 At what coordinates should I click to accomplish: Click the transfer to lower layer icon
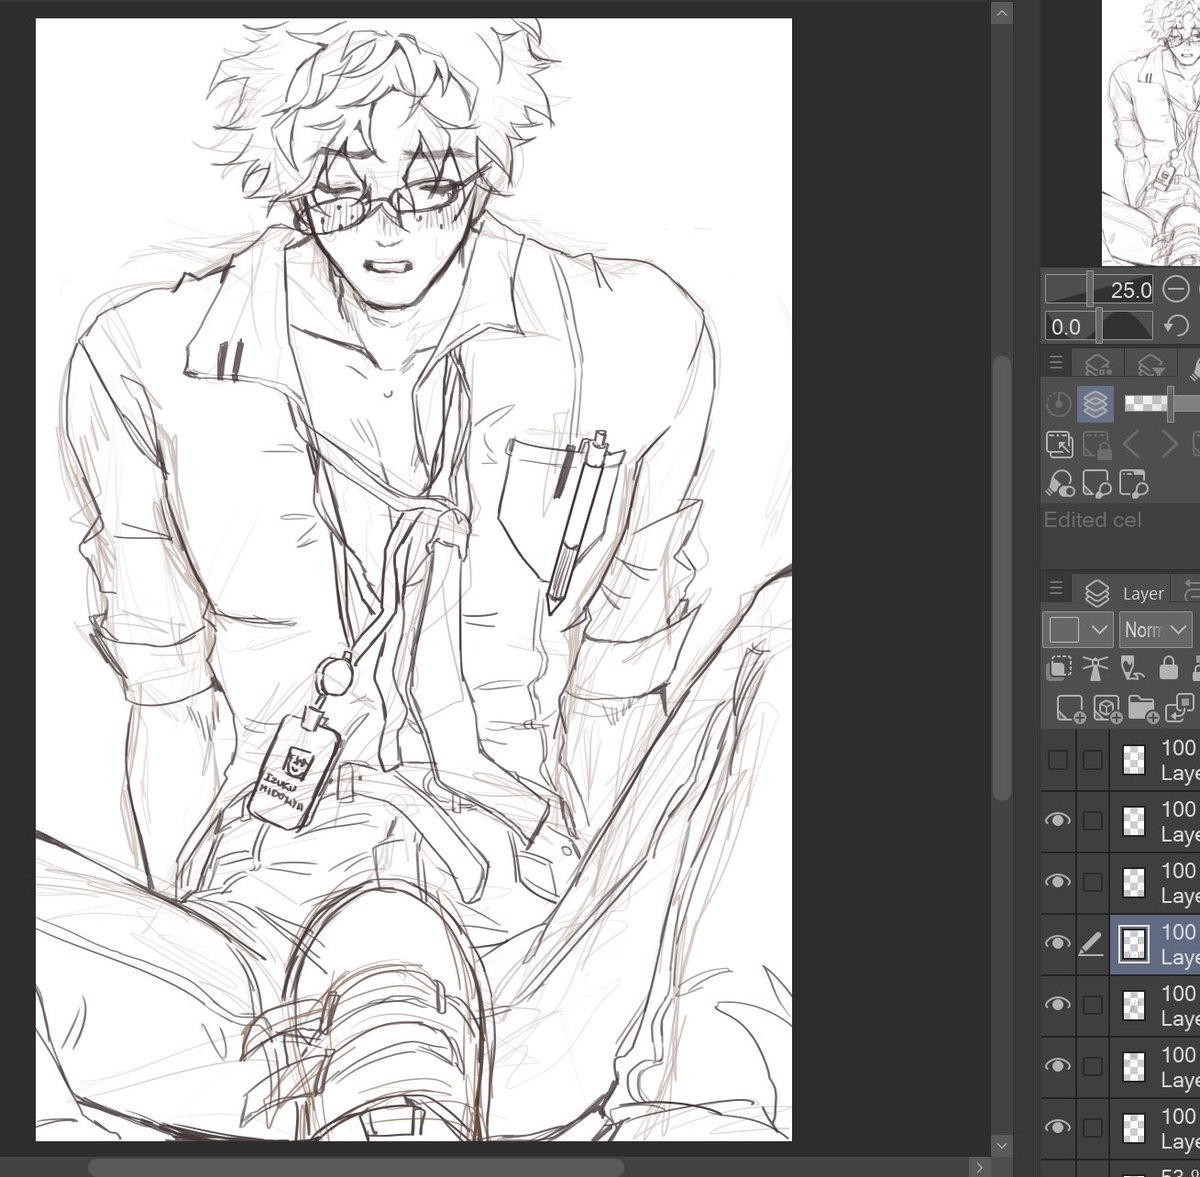[1180, 709]
